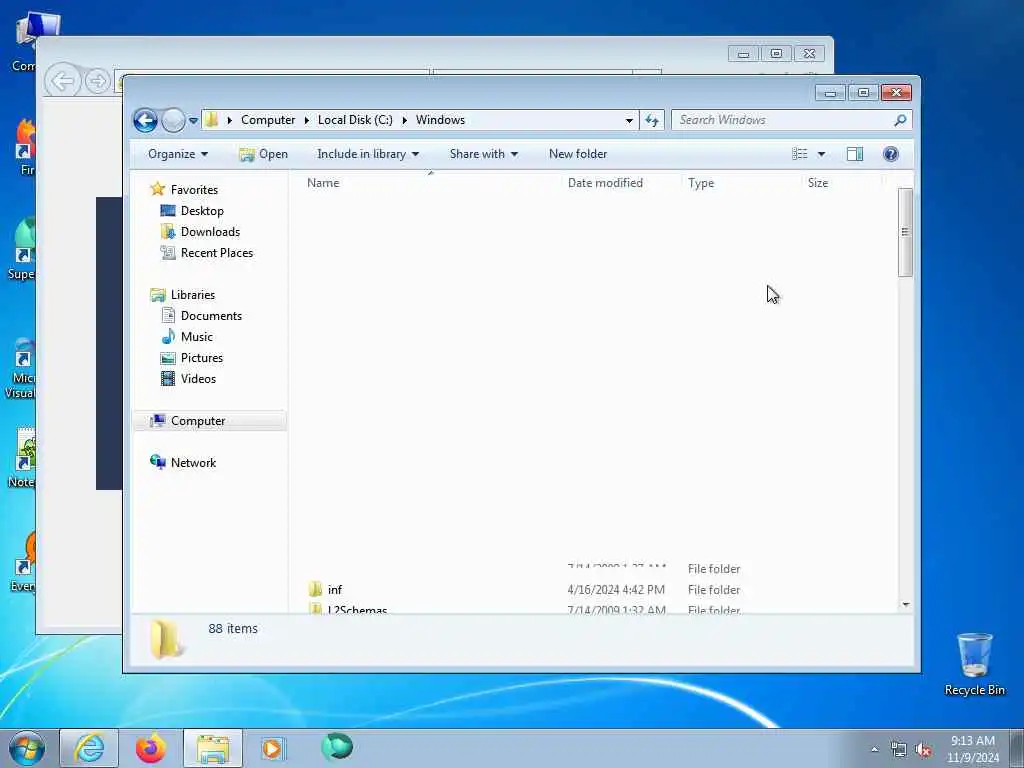Viewport: 1024px width, 768px height.
Task: Select the Windows address bar segment
Action: pos(440,120)
